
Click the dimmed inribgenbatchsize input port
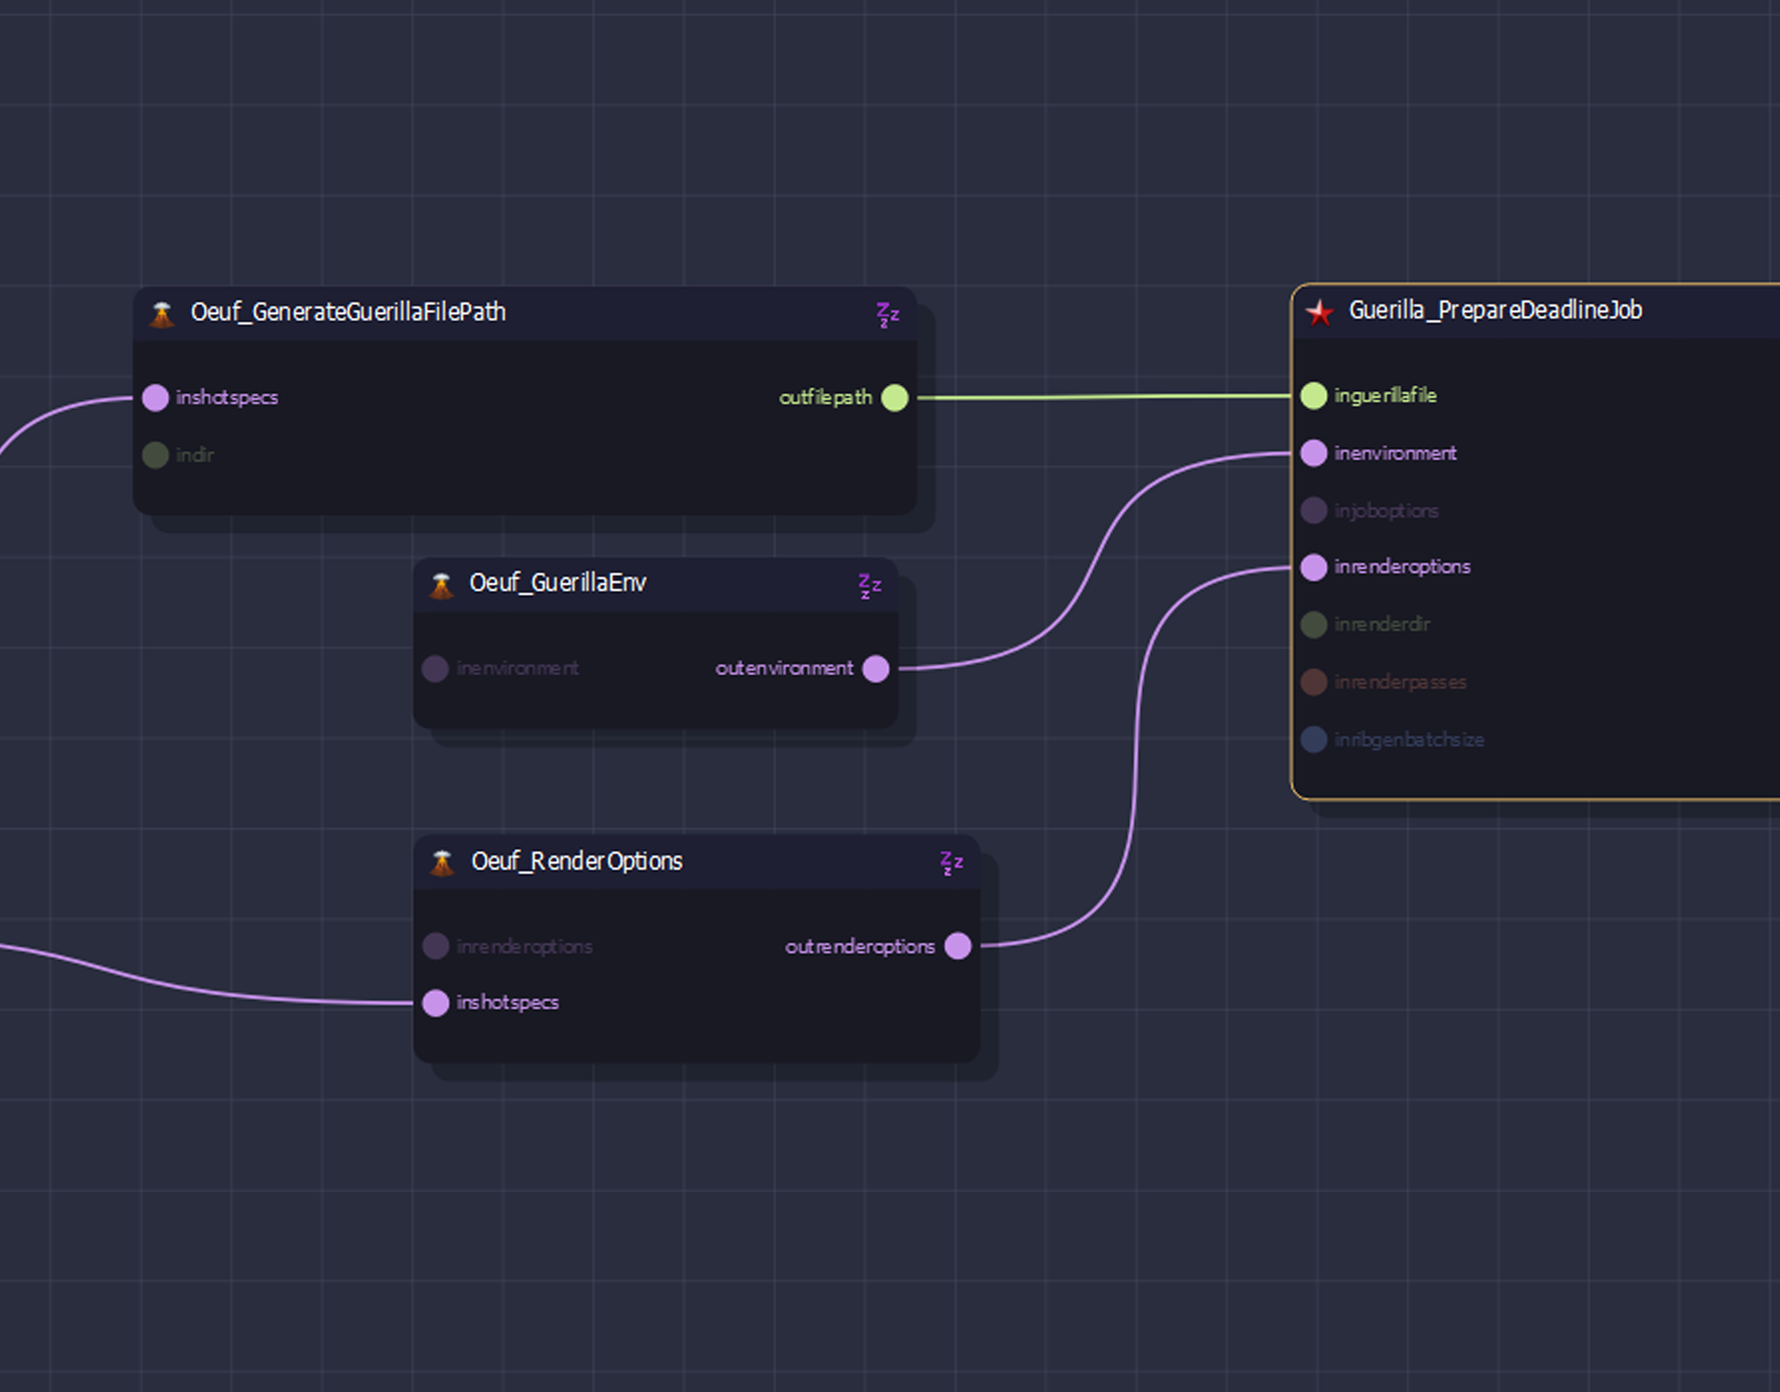1314,740
